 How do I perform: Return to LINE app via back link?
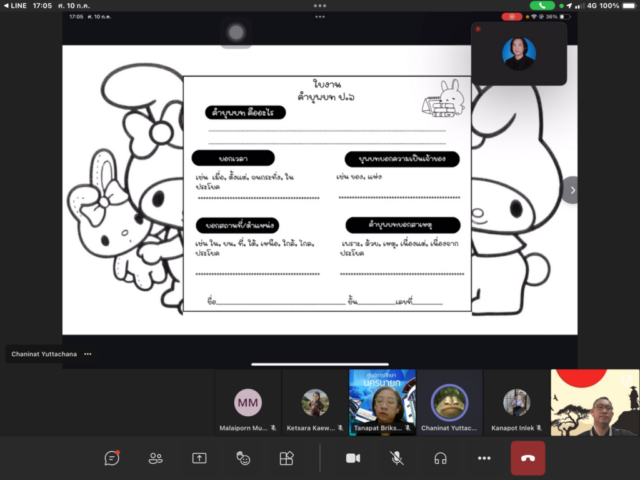[15, 6]
